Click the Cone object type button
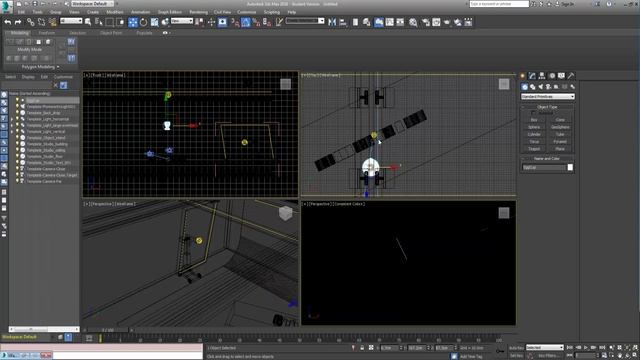This screenshot has width=640, height=360. click(x=560, y=120)
